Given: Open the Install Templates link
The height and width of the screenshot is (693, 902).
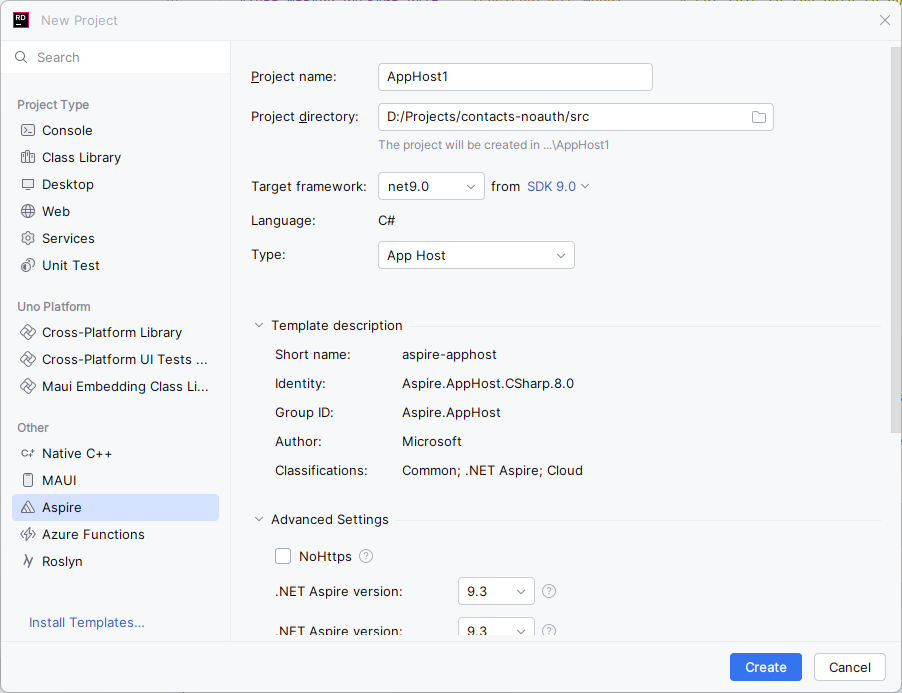Looking at the screenshot, I should tap(87, 622).
